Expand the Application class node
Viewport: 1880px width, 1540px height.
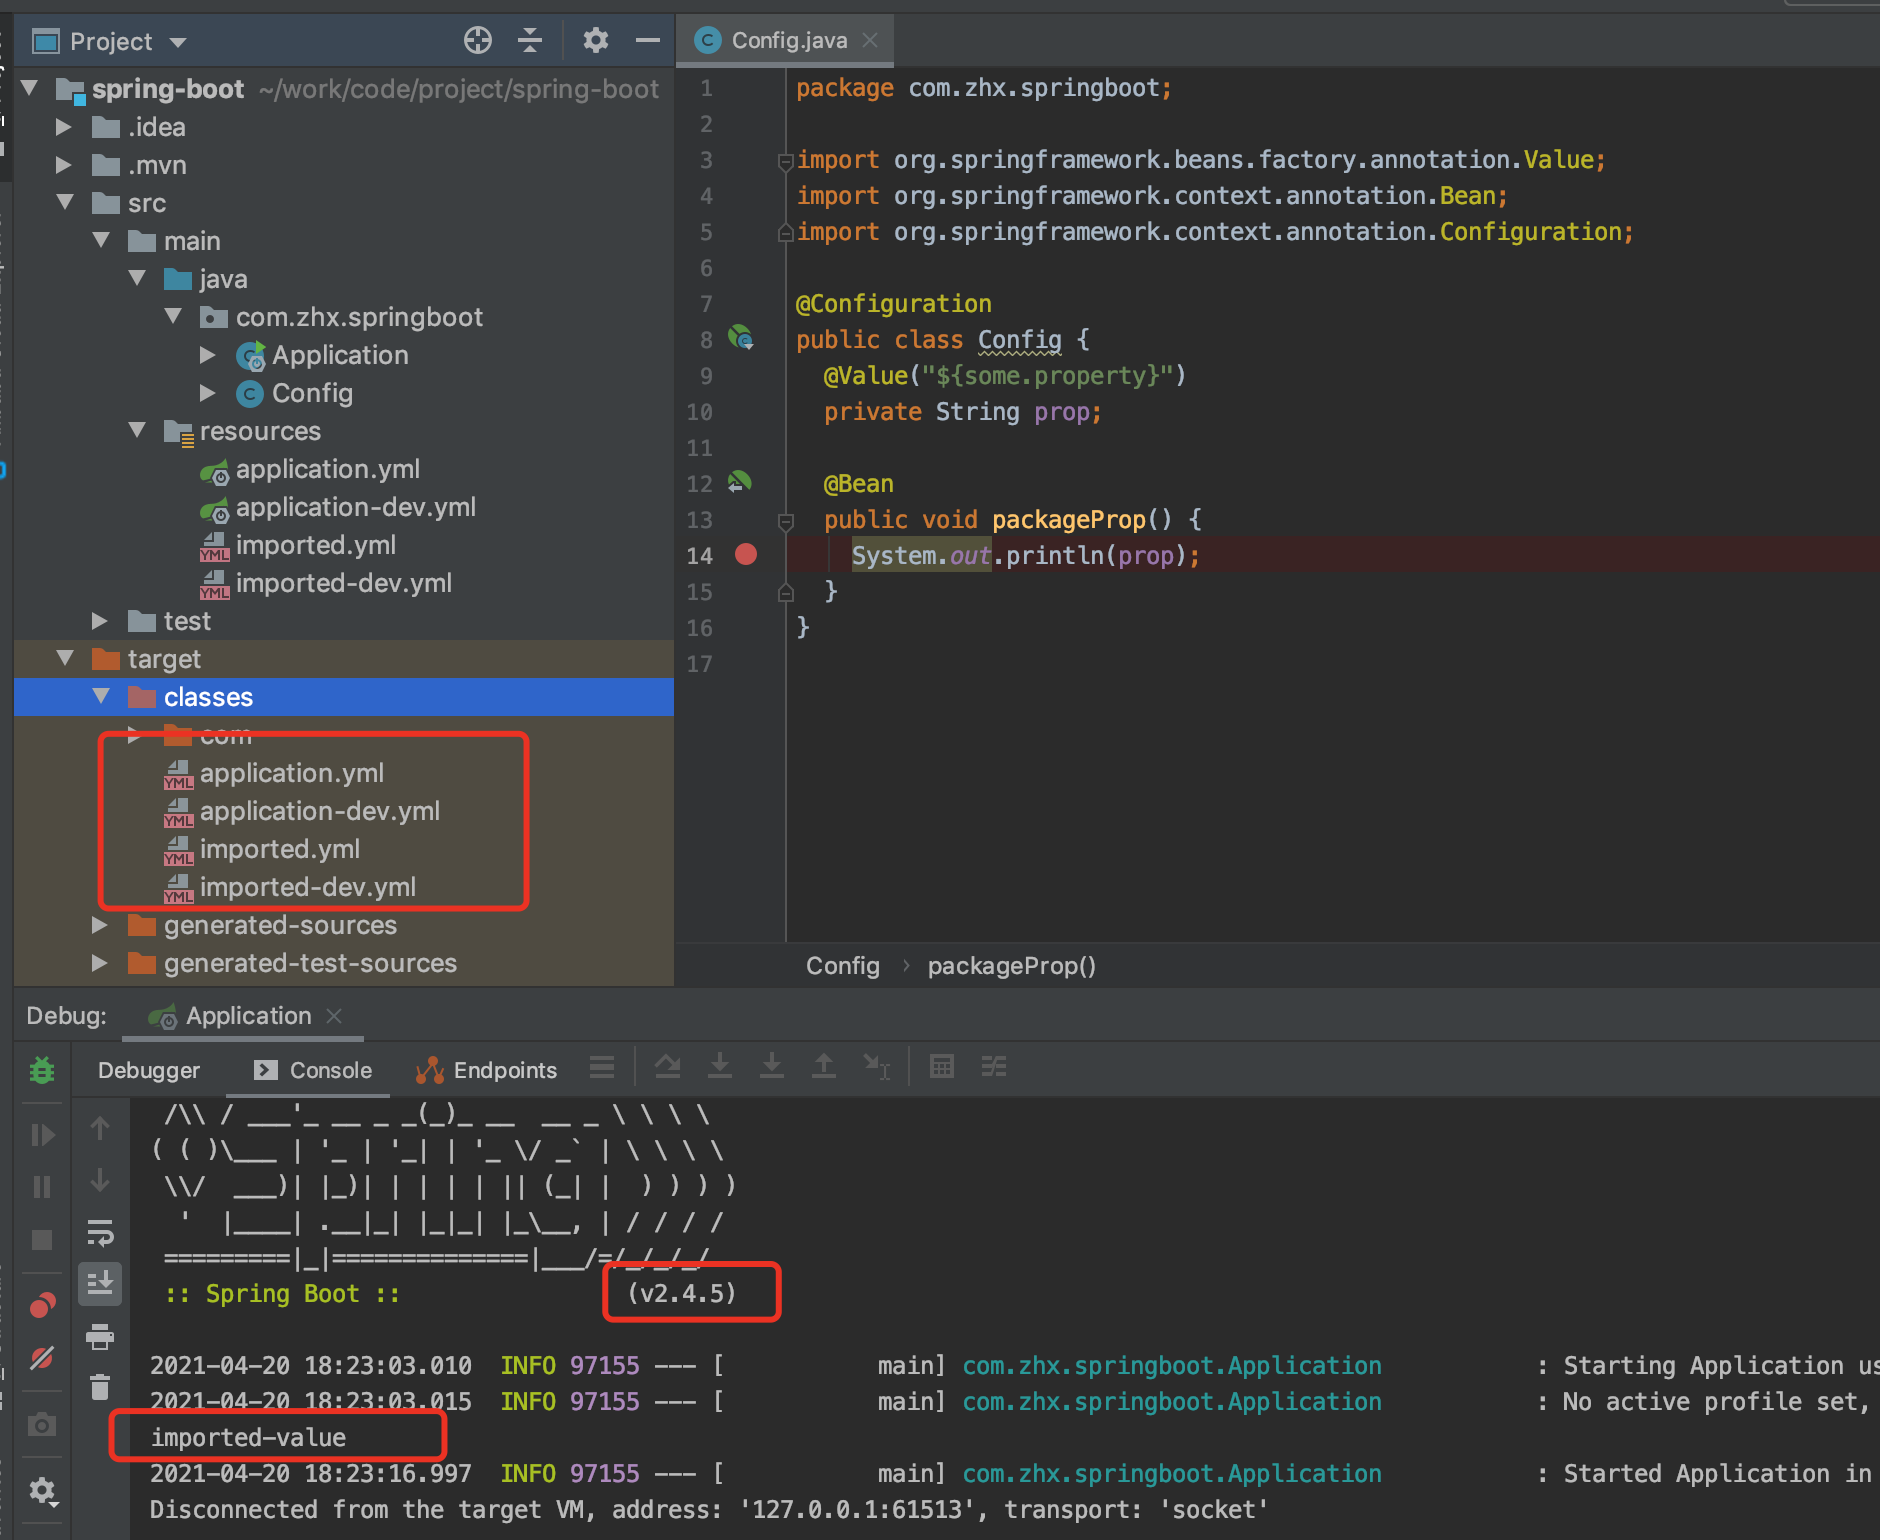(208, 355)
